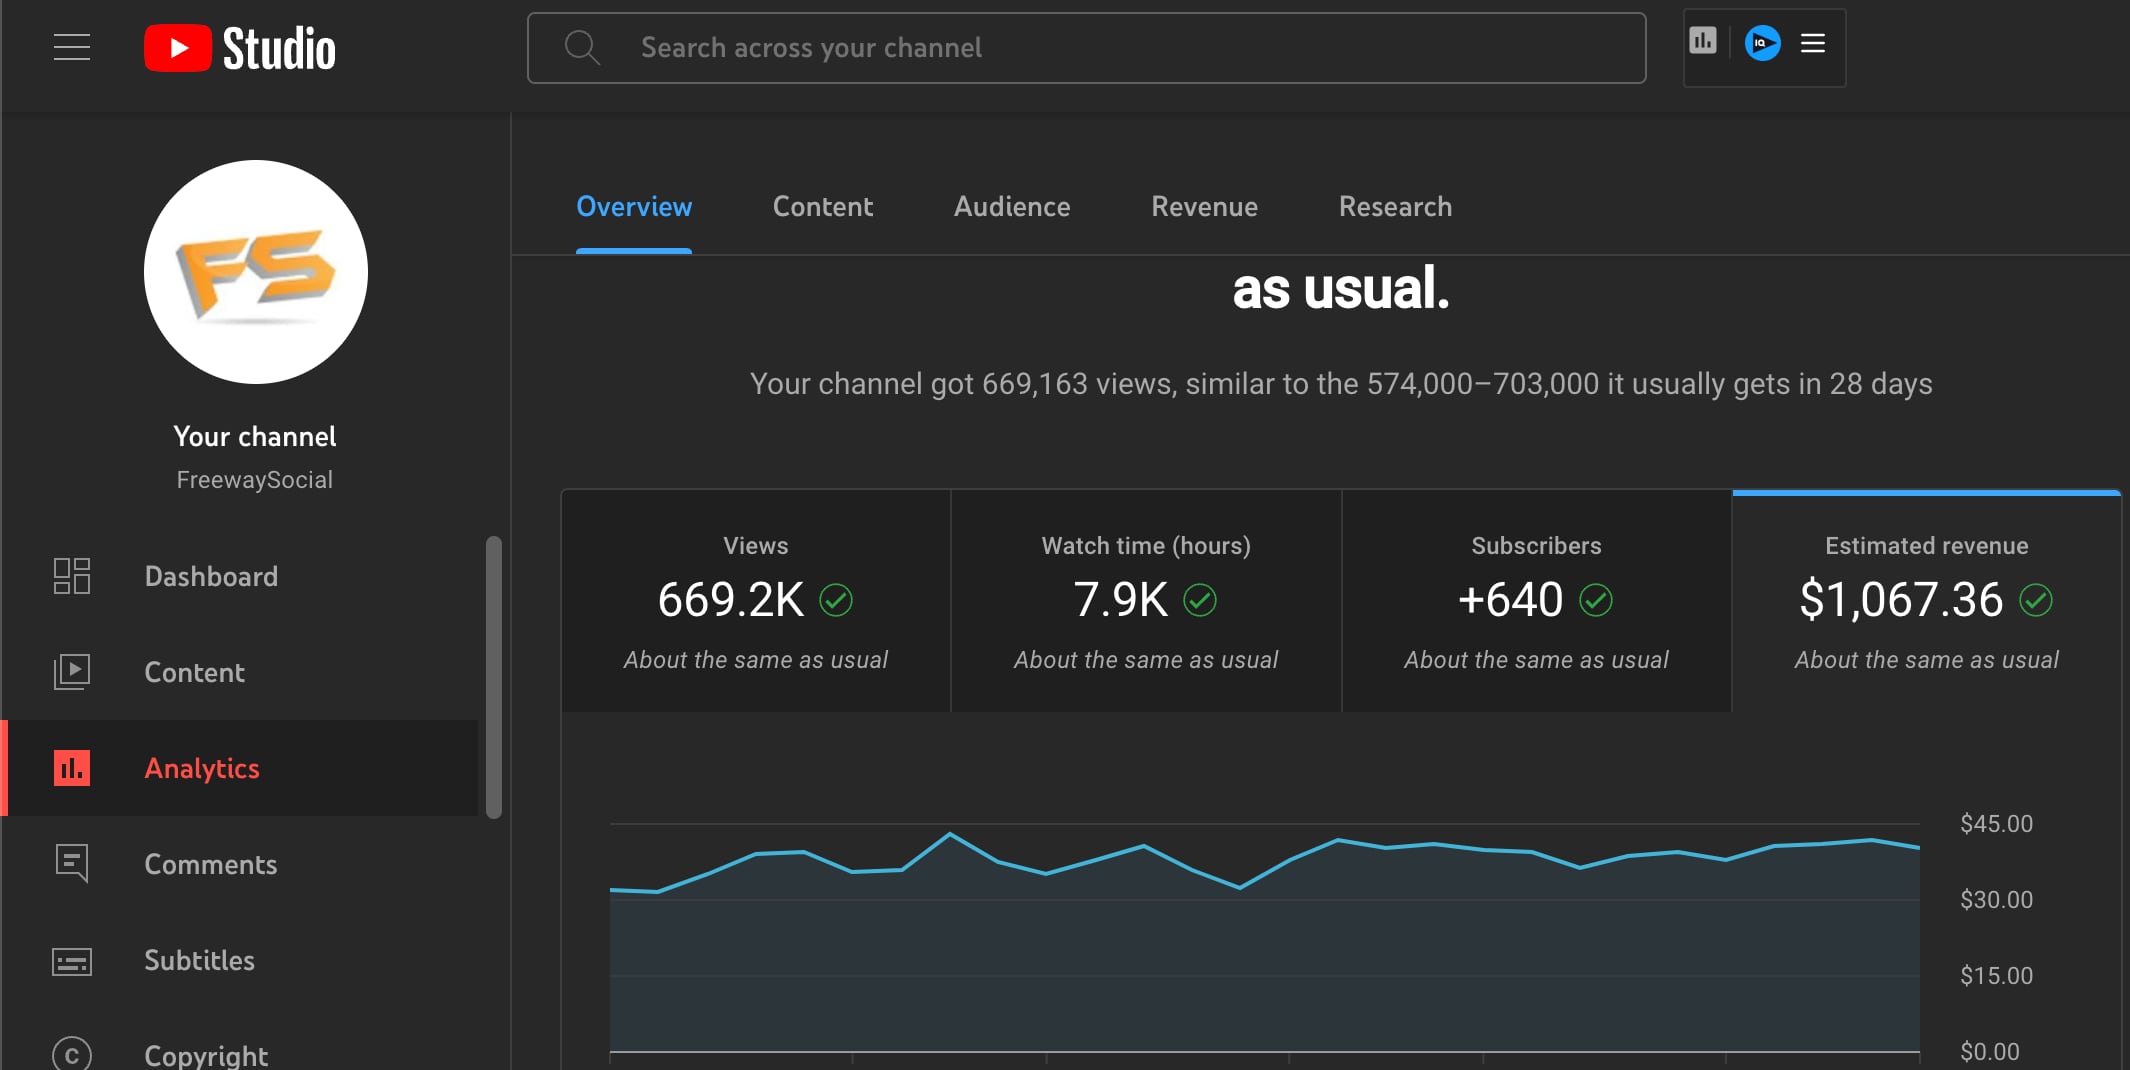Image resolution: width=2130 pixels, height=1070 pixels.
Task: Open the Audience tab
Action: tap(1012, 207)
